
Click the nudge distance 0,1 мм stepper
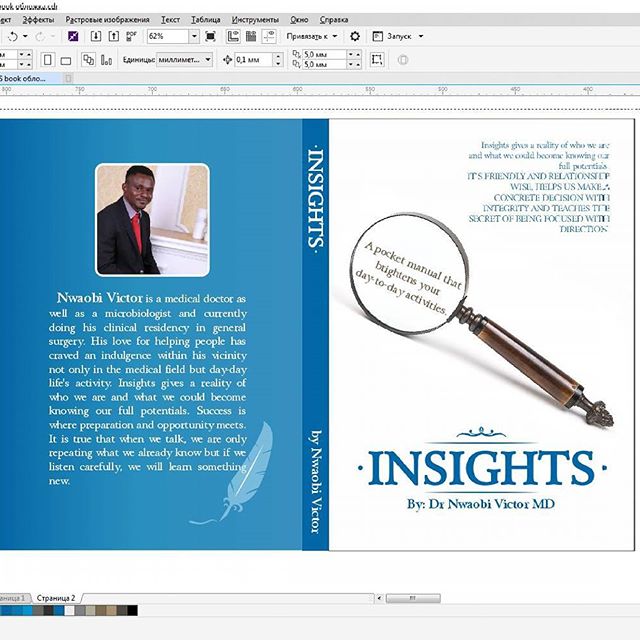pyautogui.click(x=278, y=60)
